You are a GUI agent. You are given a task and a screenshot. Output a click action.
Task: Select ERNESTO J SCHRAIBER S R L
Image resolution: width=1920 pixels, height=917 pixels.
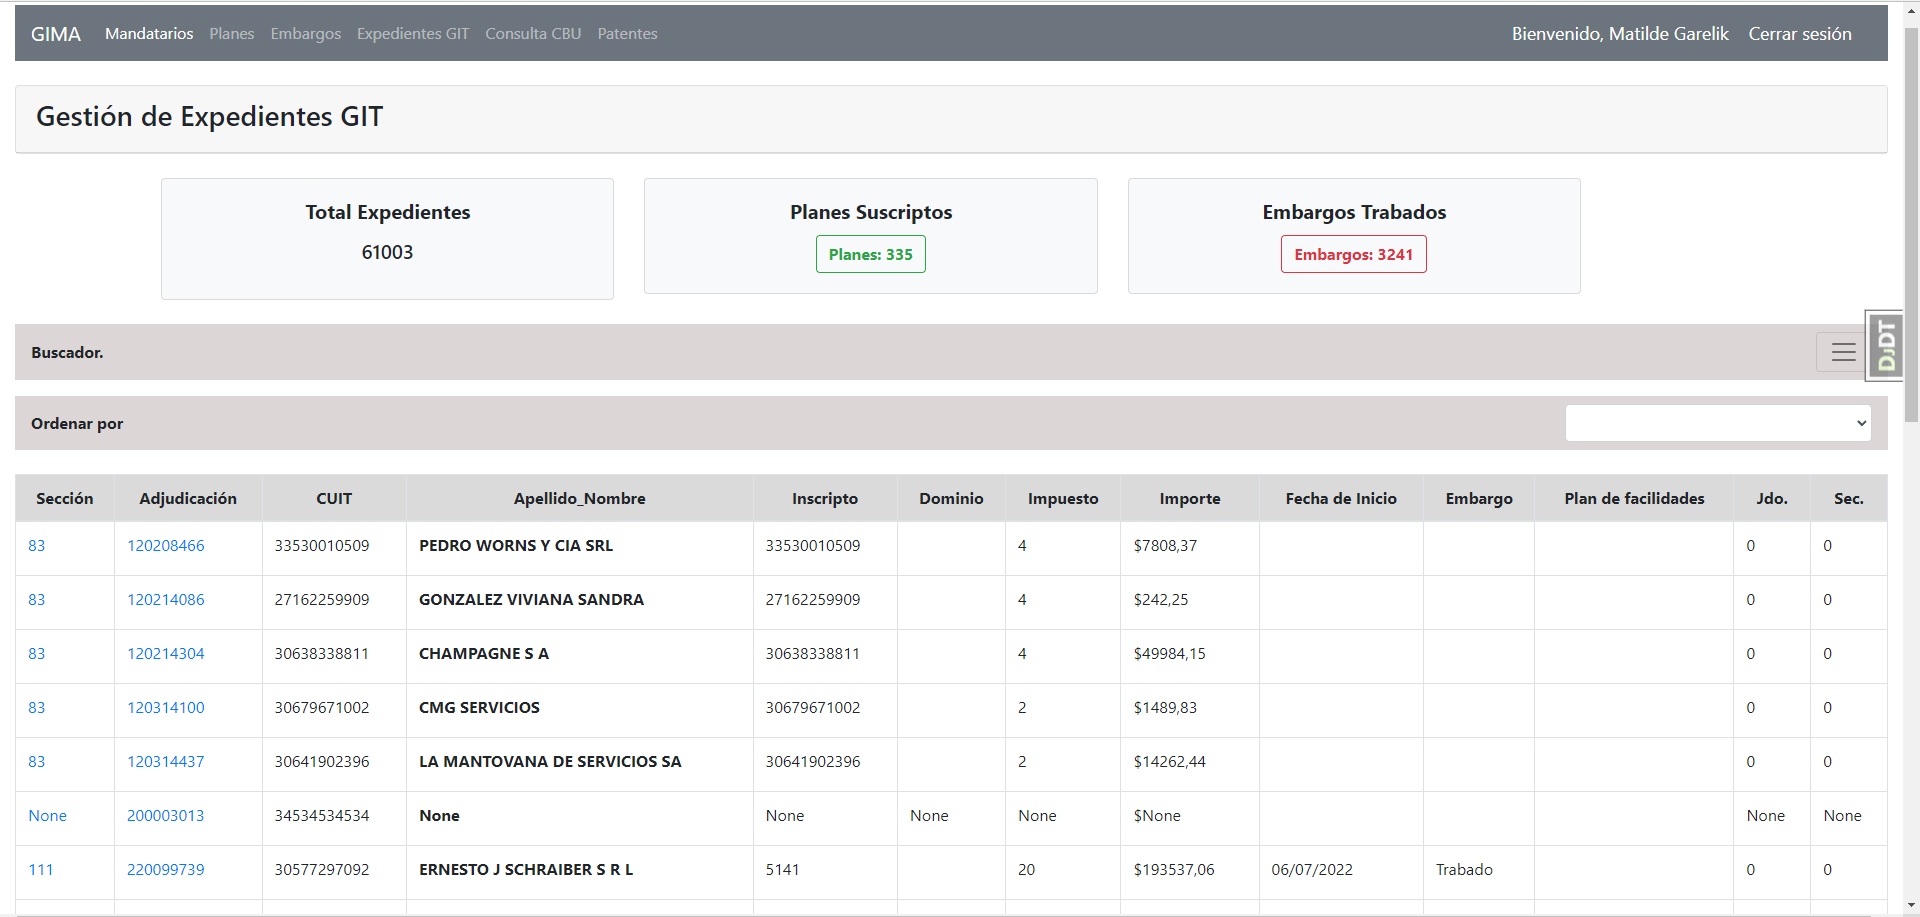point(526,870)
